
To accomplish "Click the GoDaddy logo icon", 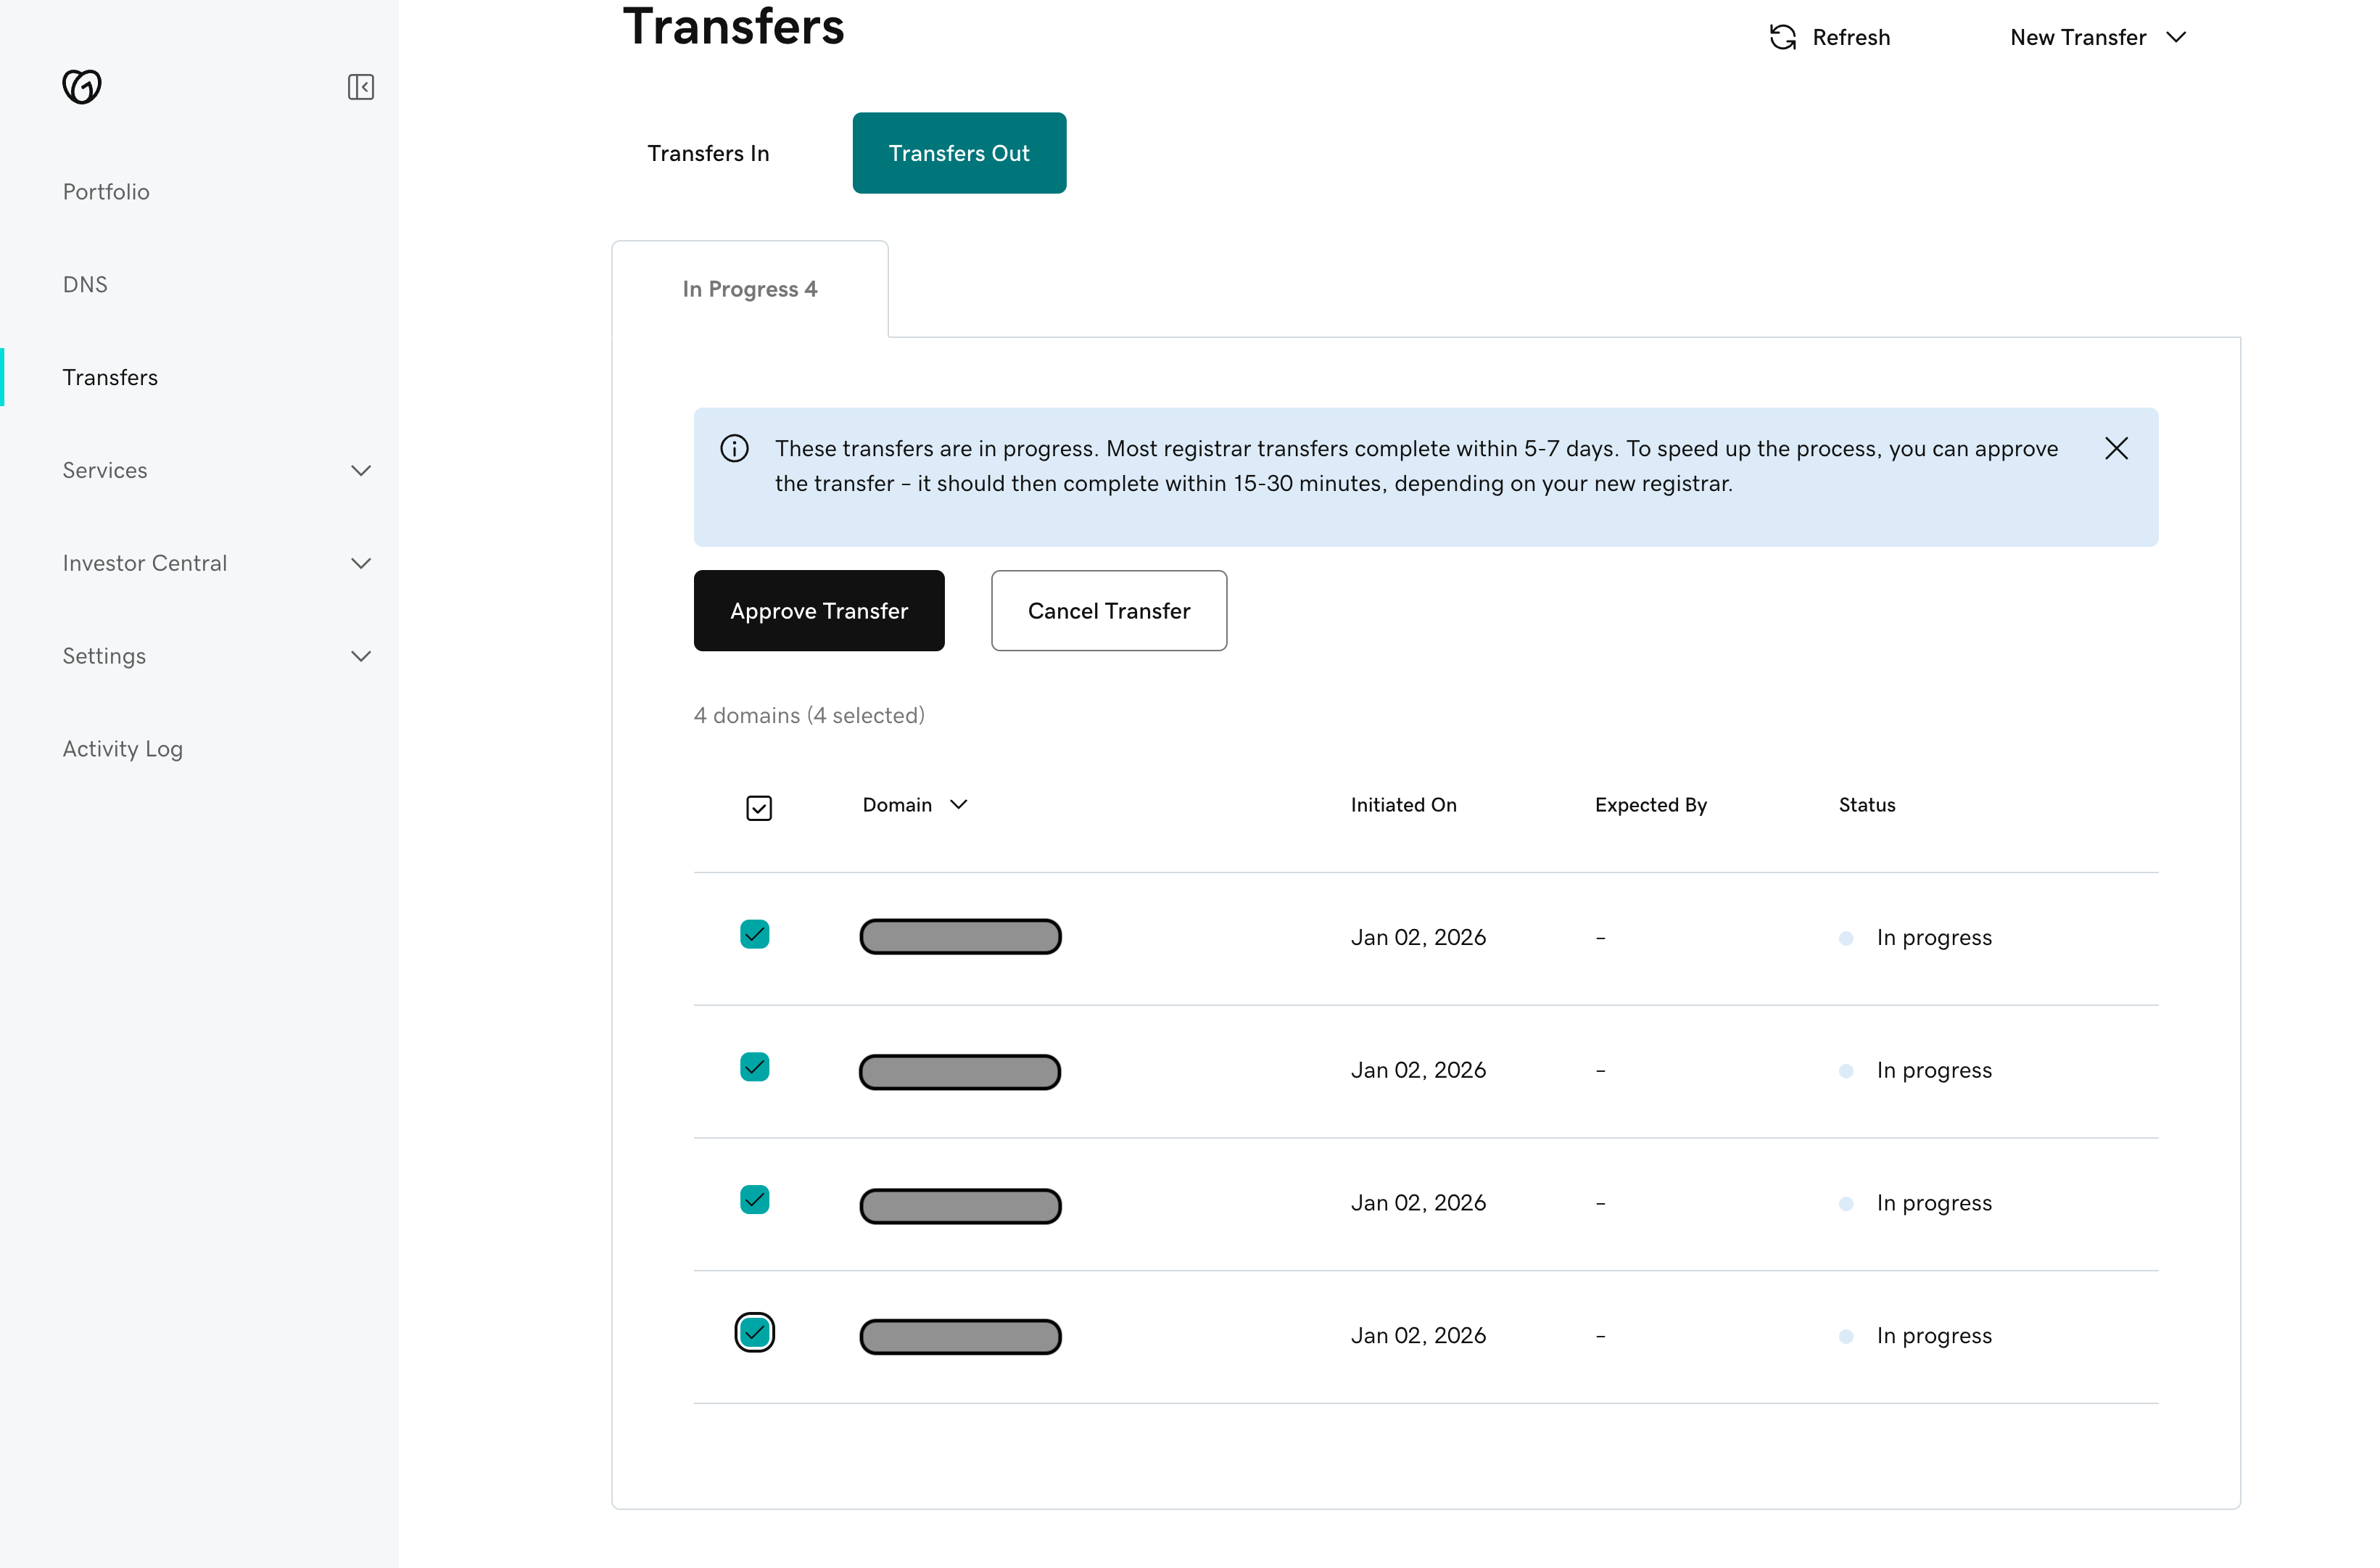I will (82, 87).
